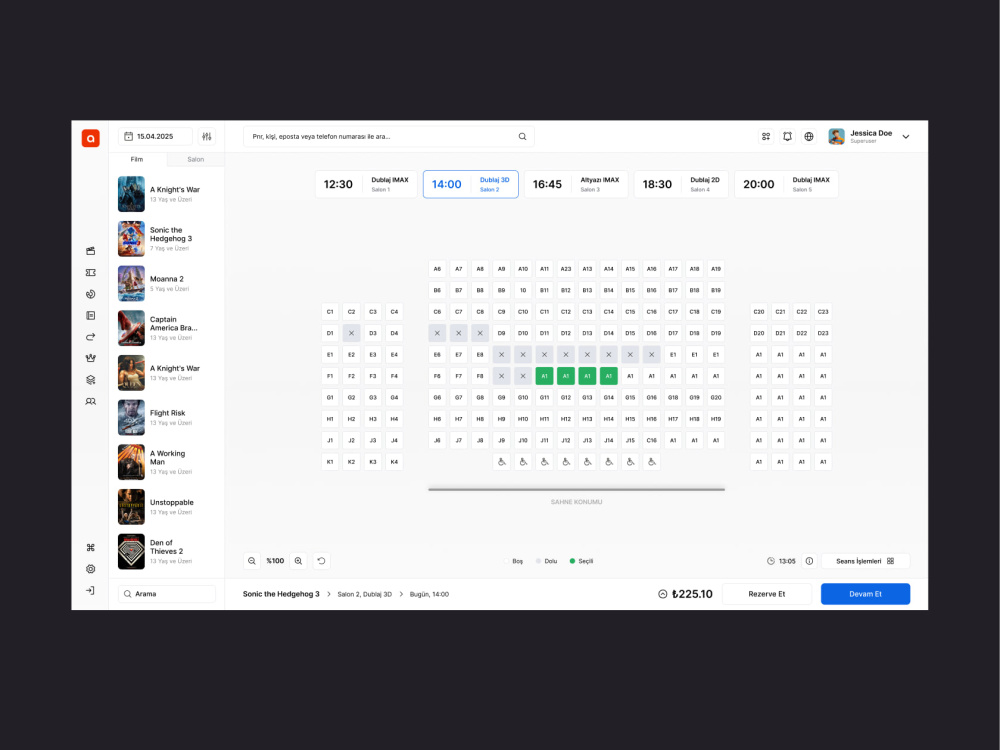
Task: Open notifications bell icon
Action: (x=788, y=136)
